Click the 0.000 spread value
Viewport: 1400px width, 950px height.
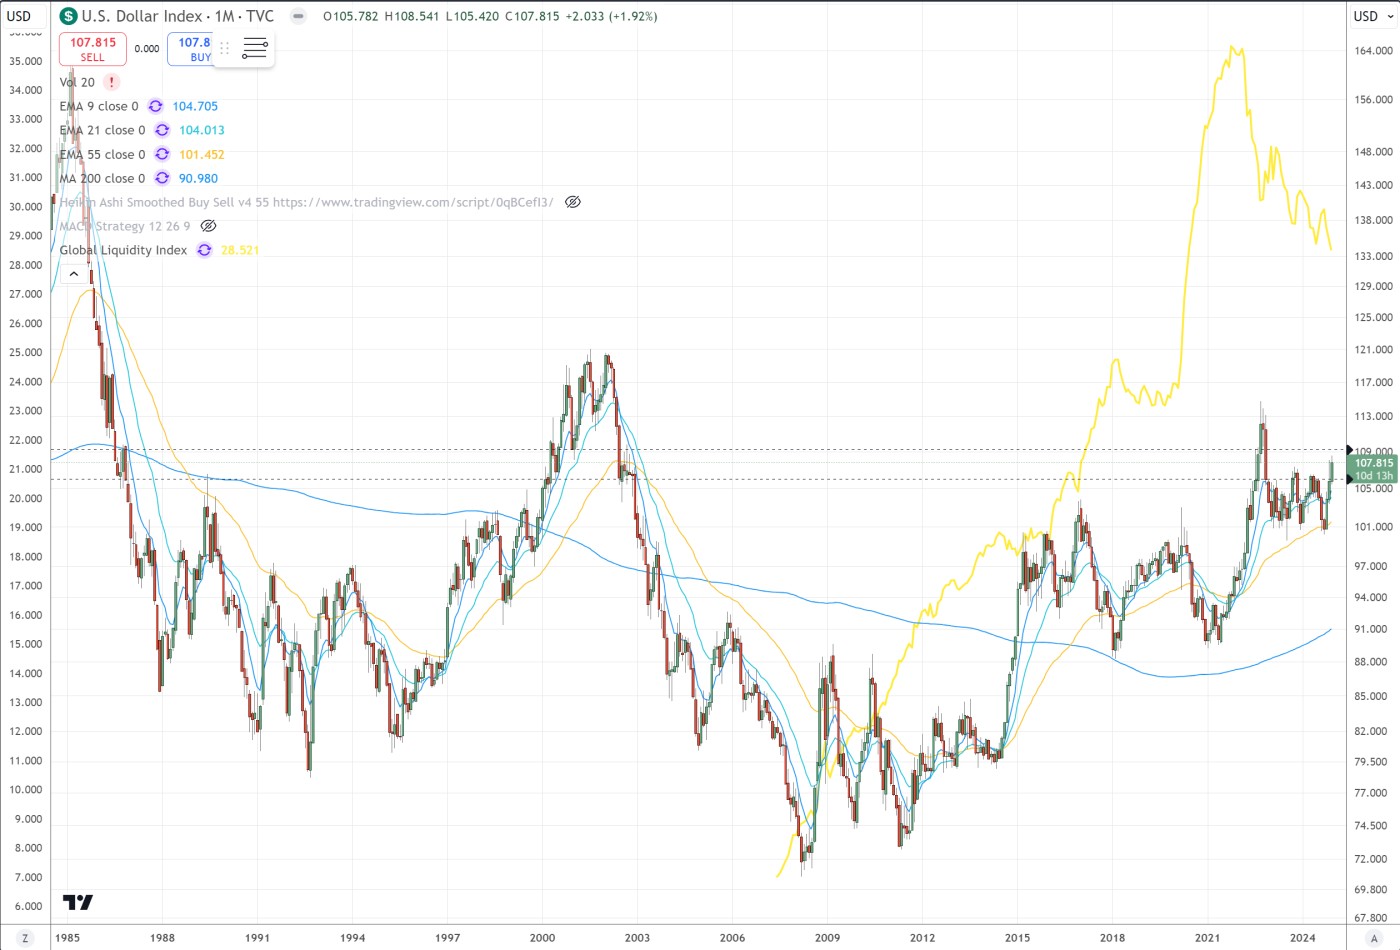(x=147, y=48)
